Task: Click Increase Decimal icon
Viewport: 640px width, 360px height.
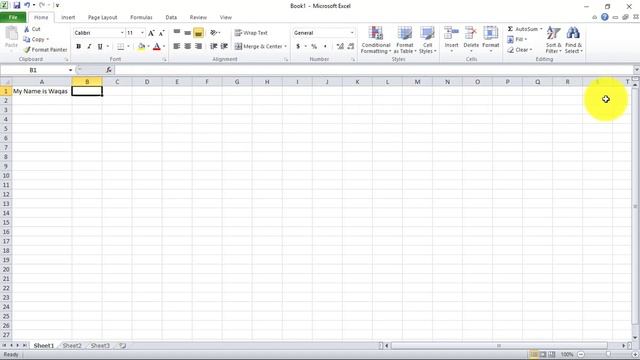Action: click(x=340, y=47)
